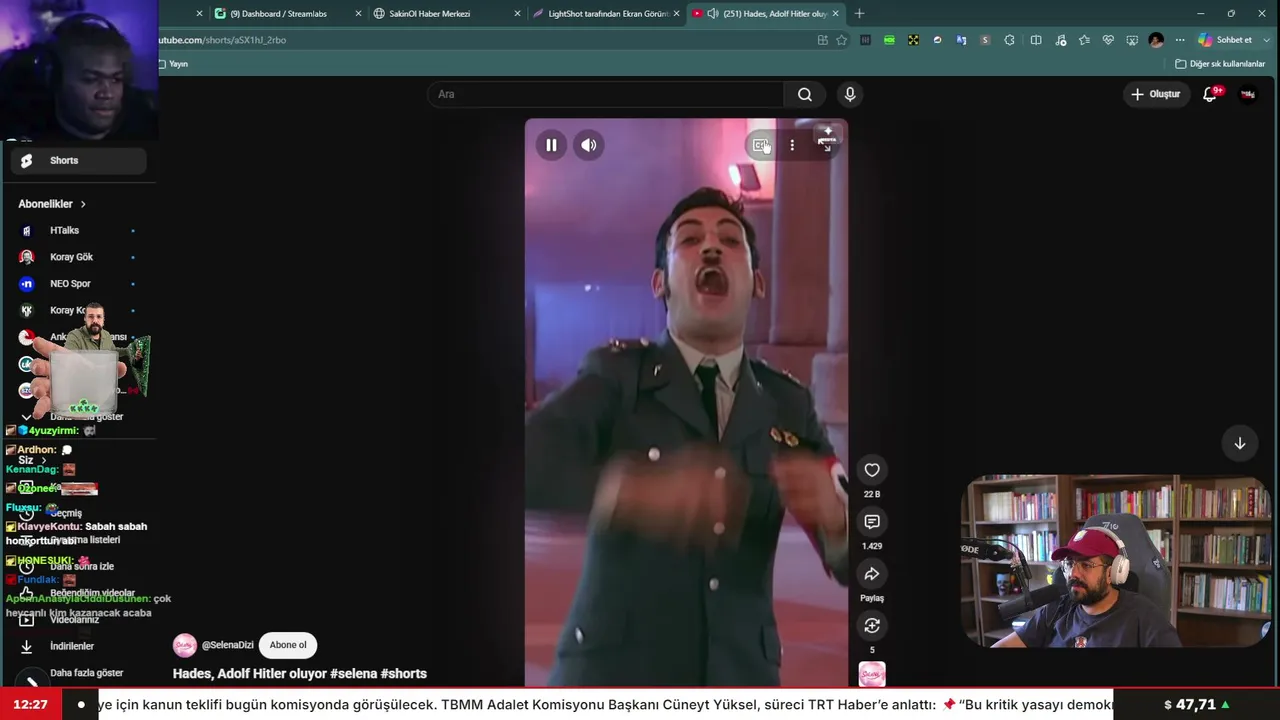Open the translate extension icon
The width and height of the screenshot is (1280, 720).
(961, 40)
